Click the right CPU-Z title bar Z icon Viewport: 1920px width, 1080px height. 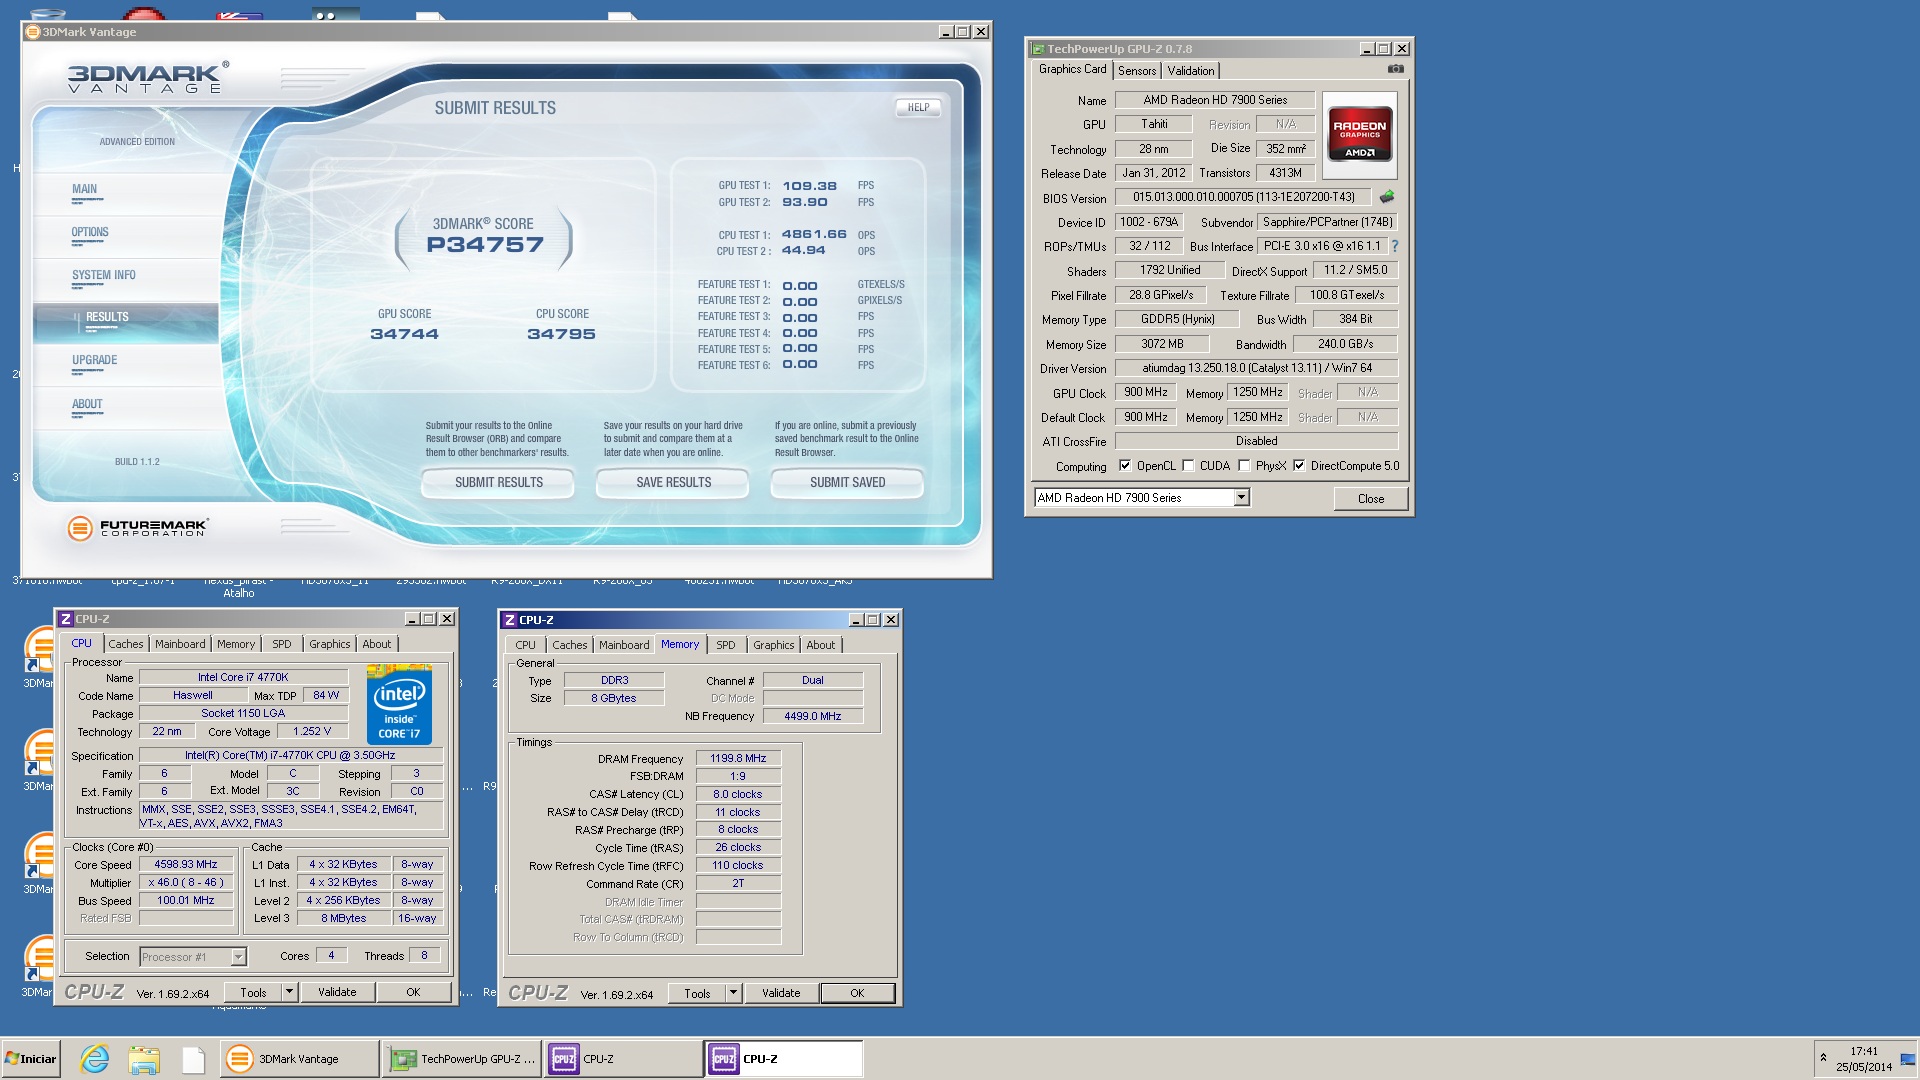[510, 620]
